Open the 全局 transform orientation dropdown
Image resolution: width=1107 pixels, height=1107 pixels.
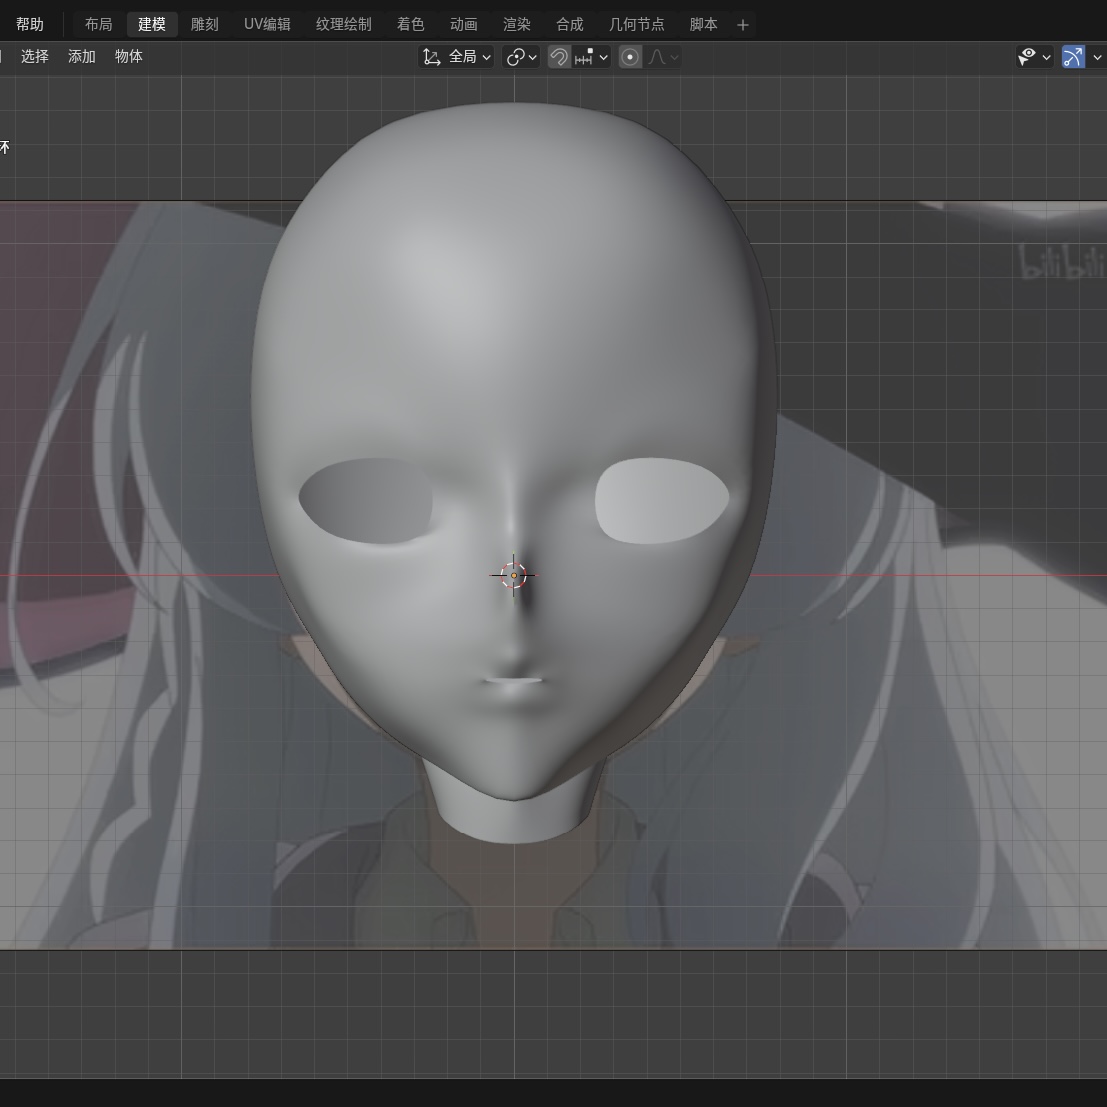pyautogui.click(x=456, y=57)
